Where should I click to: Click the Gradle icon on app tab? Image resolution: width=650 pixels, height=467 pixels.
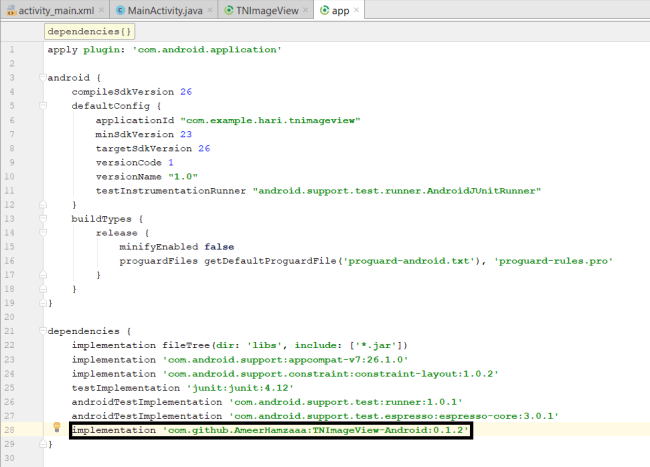[x=325, y=10]
